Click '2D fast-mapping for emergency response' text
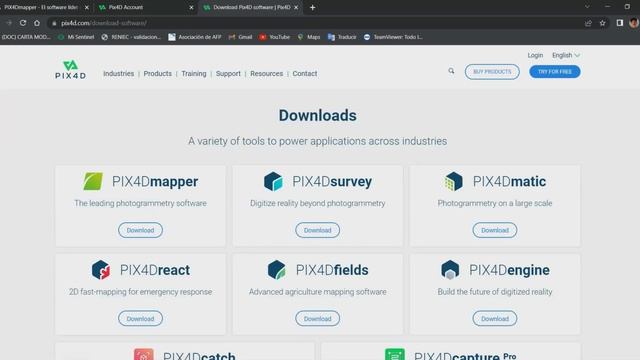 click(140, 292)
